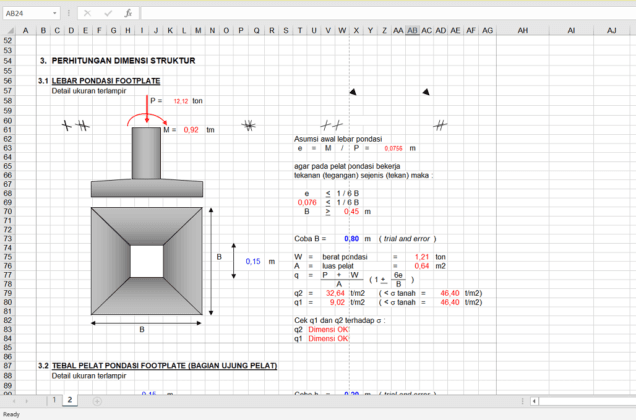Image resolution: width=636 pixels, height=420 pixels.
Task: Click the Cancel X icon in formula bar
Action: point(88,13)
